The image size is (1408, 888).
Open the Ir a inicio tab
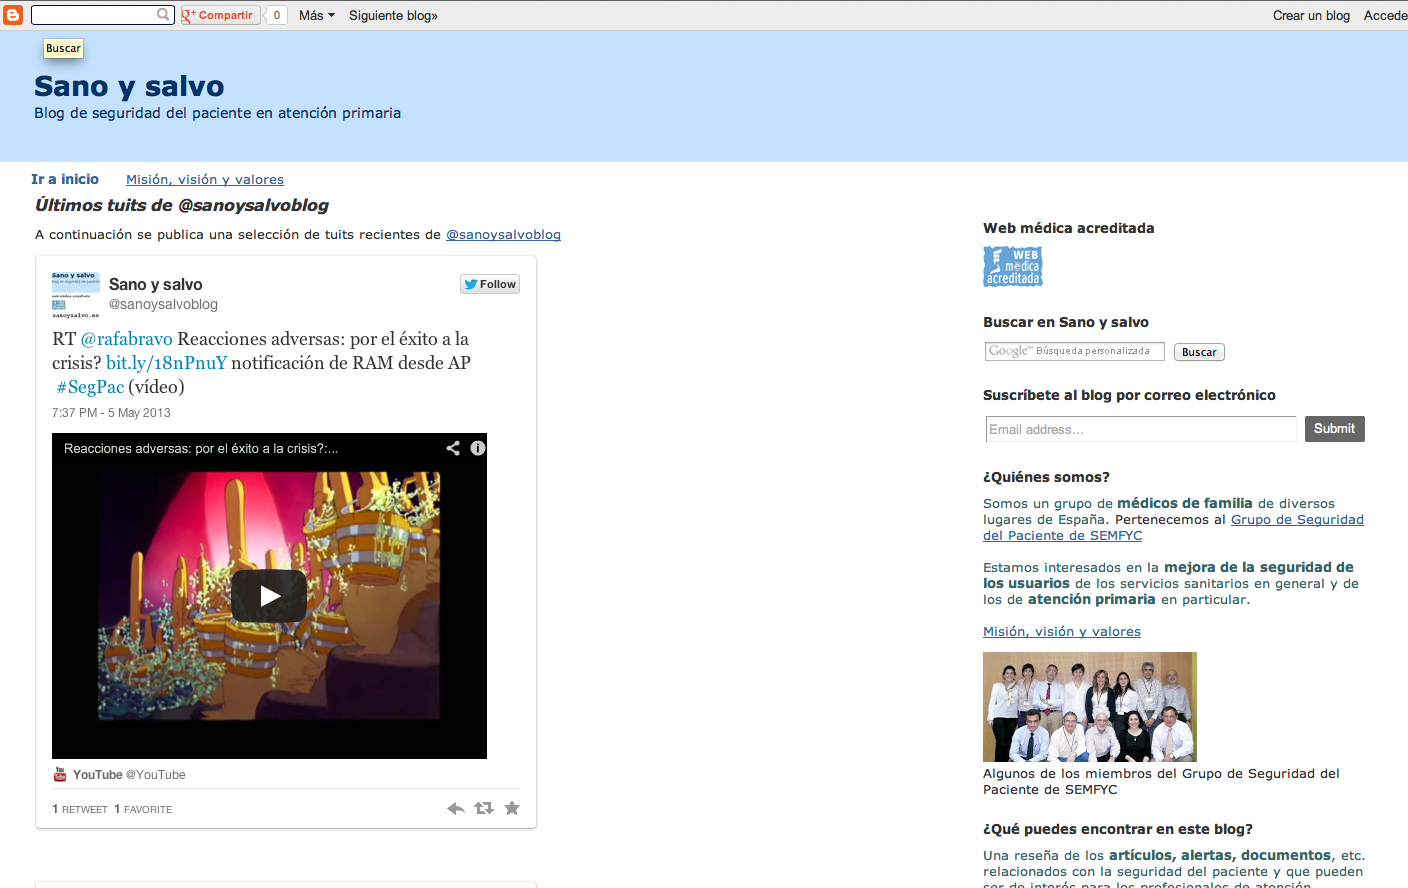(65, 179)
